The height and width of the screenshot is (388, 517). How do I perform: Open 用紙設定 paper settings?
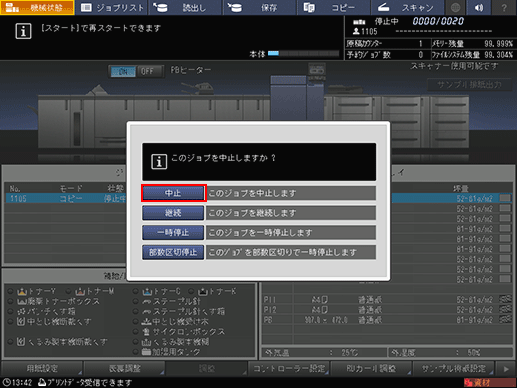[42, 368]
